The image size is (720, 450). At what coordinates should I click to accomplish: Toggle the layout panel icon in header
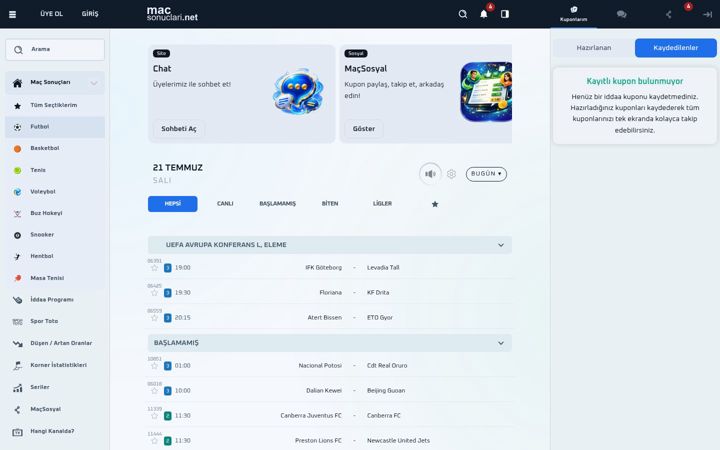(x=505, y=14)
